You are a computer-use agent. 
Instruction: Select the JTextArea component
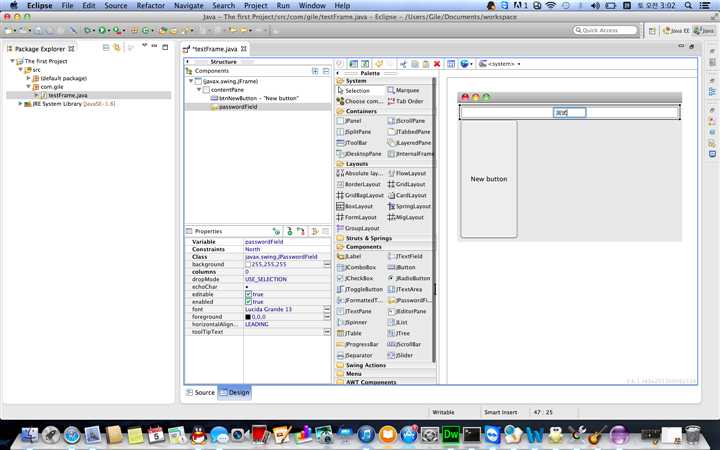(x=405, y=290)
